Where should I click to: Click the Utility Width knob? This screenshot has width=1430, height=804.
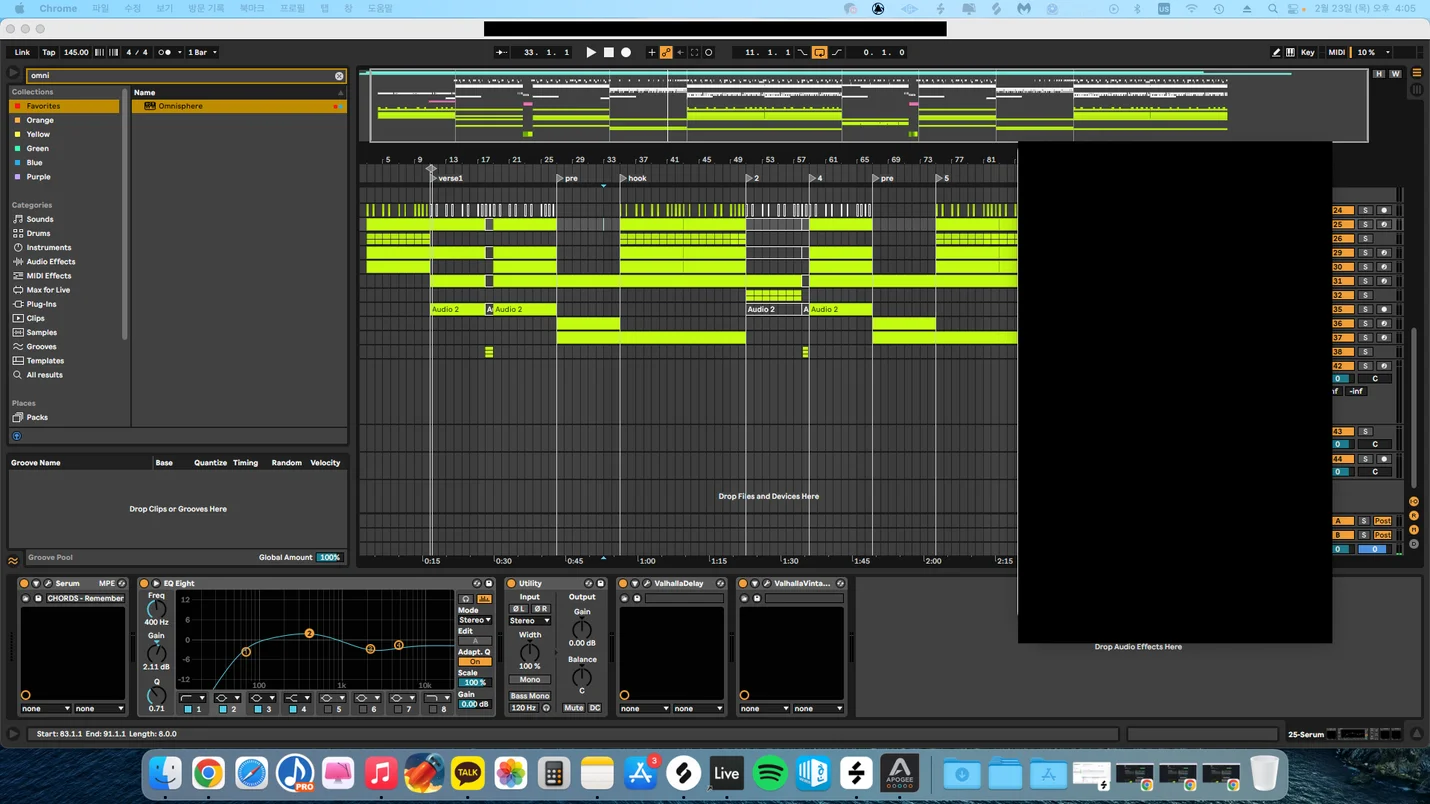(530, 651)
